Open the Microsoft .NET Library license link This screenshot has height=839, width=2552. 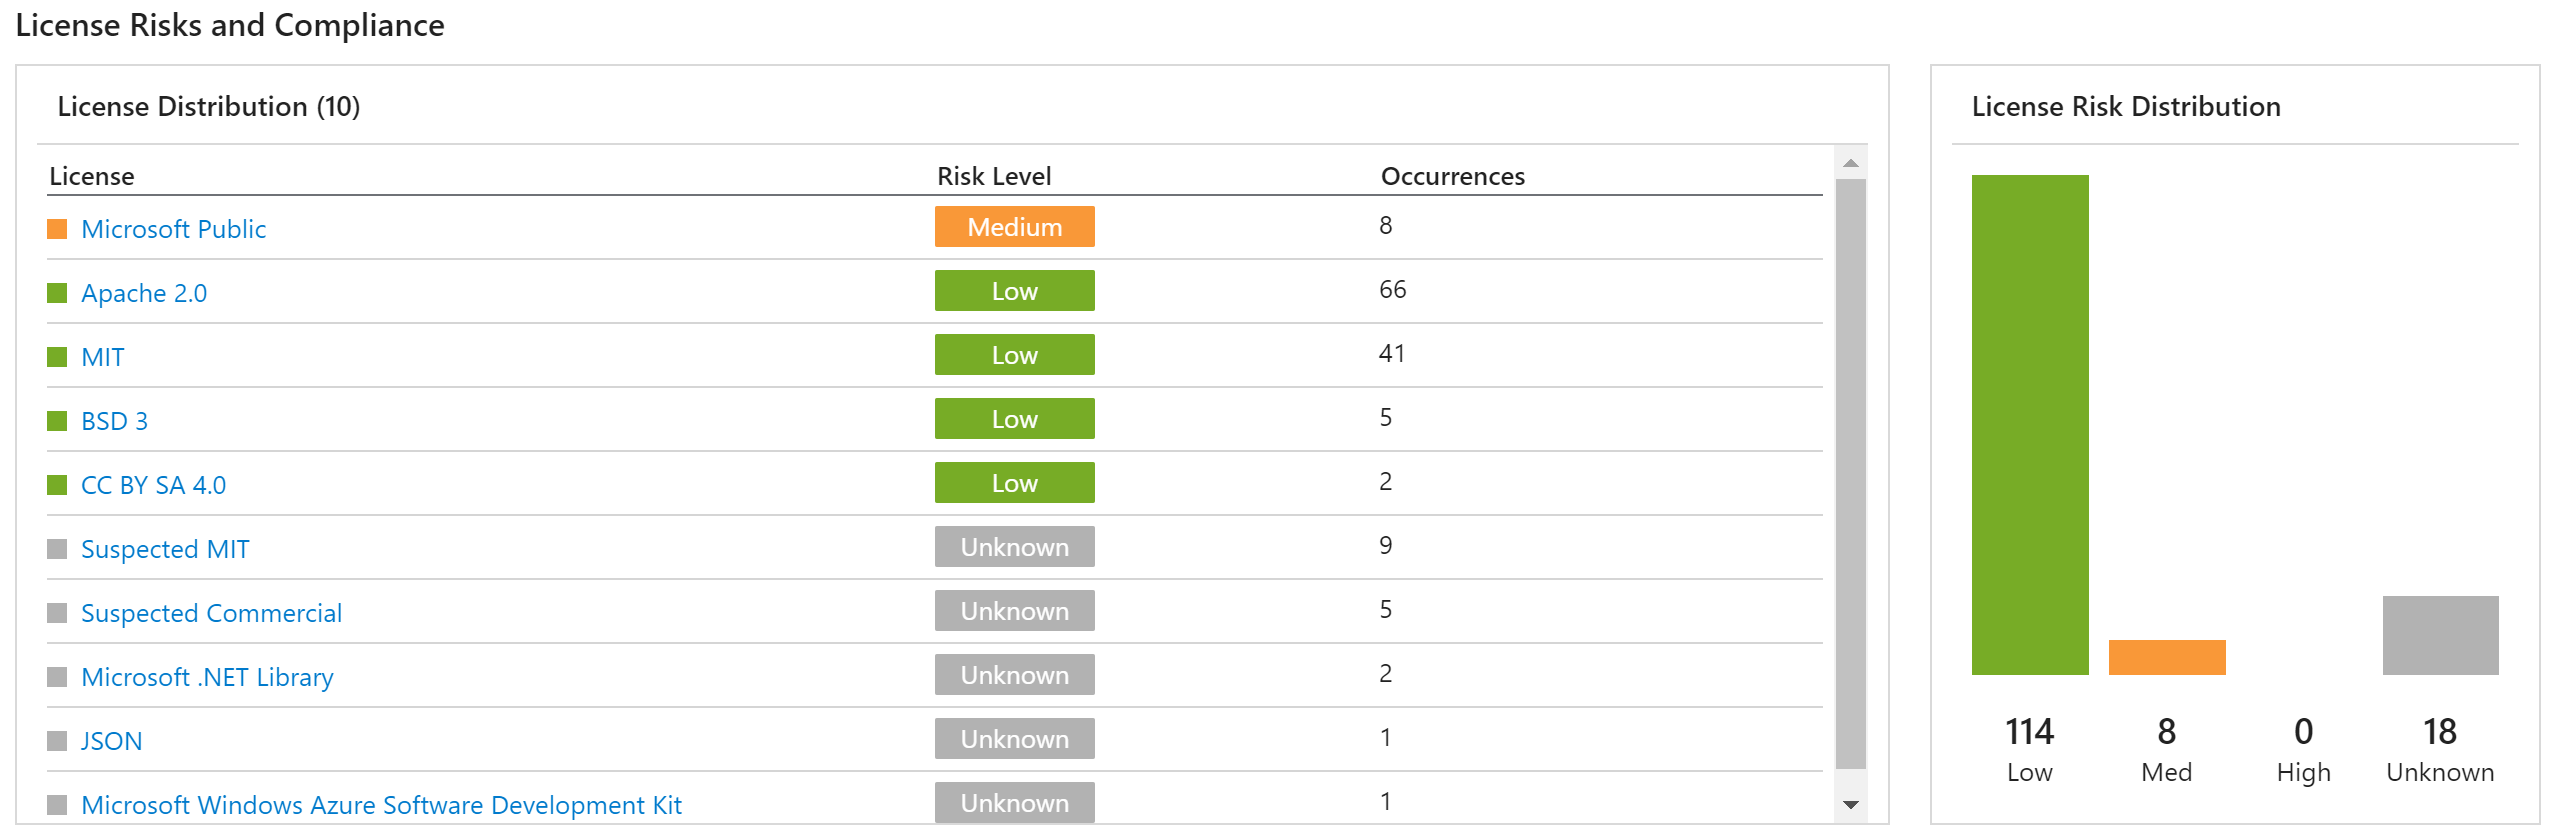pos(207,677)
